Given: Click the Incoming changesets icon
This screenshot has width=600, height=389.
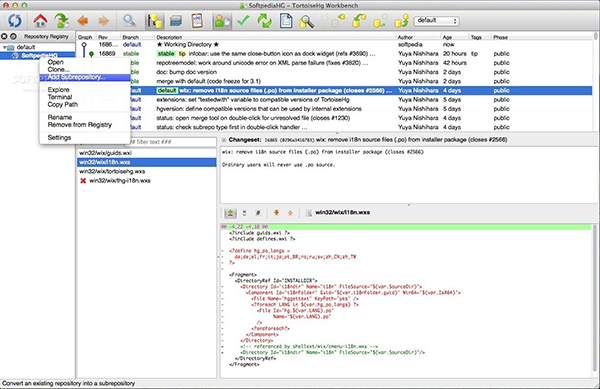Looking at the screenshot, I should 338,21.
